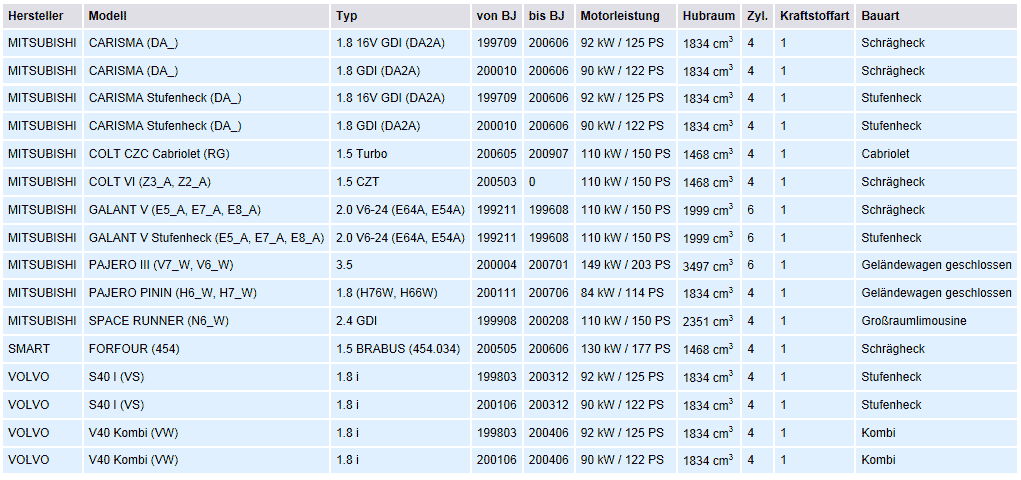
Task: Select the SMART manufacturer cell
Action: 27,349
